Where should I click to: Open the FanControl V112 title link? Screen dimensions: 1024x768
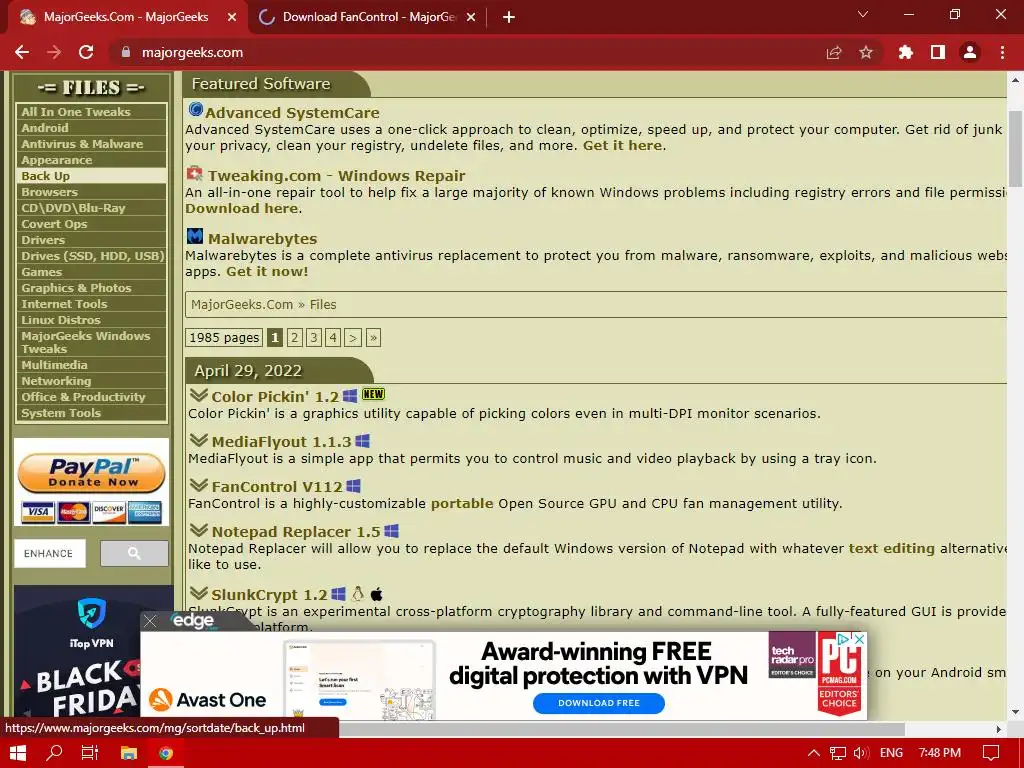point(277,487)
